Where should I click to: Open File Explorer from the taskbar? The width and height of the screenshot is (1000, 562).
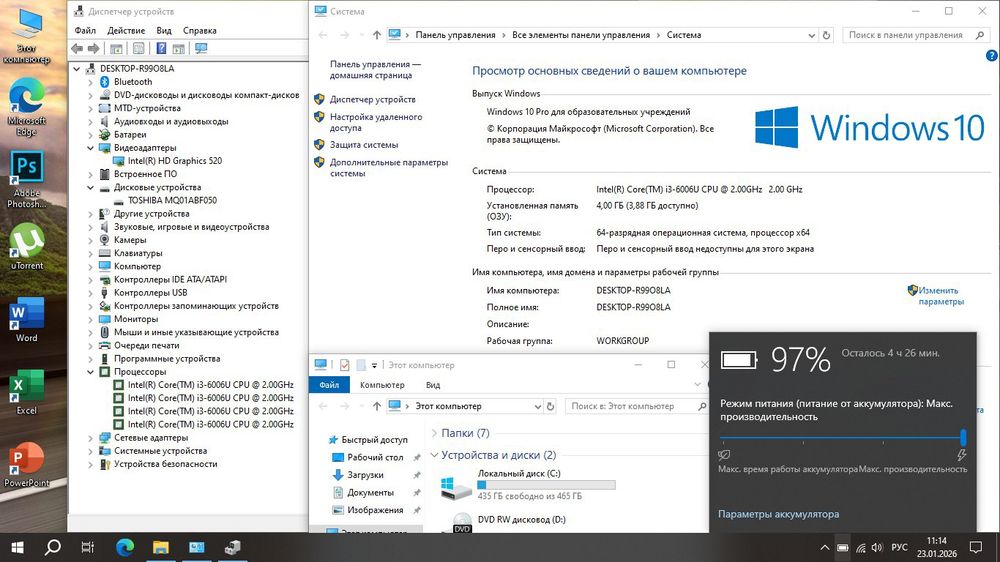161,547
